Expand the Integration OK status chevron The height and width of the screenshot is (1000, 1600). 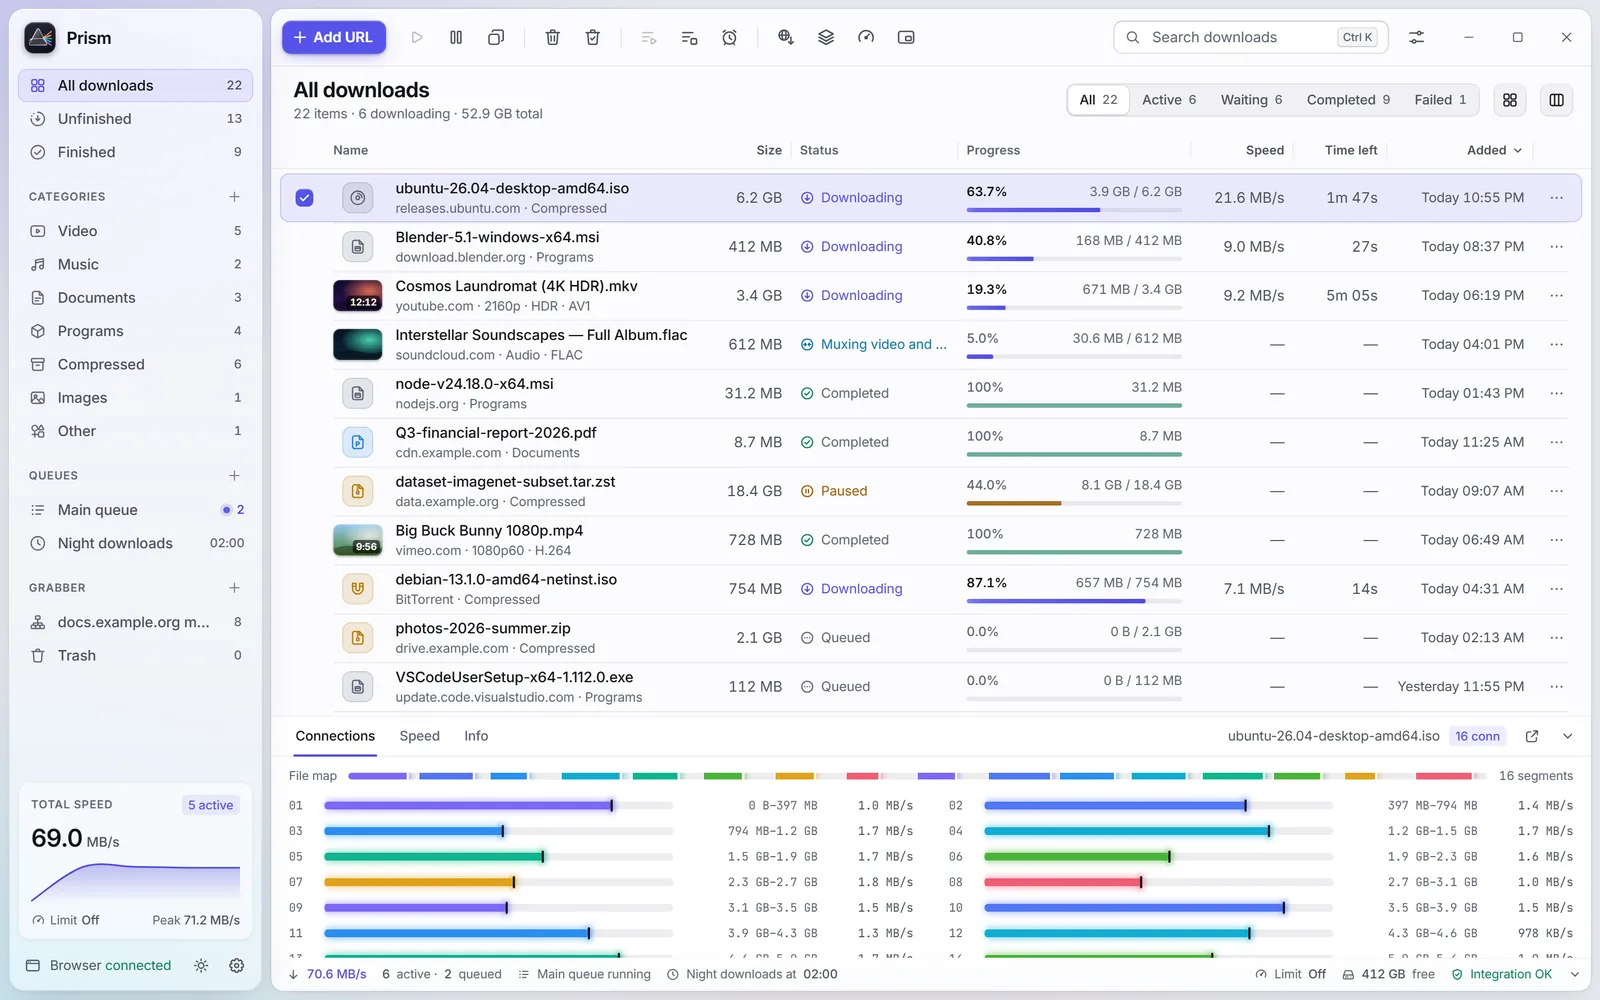click(1575, 974)
